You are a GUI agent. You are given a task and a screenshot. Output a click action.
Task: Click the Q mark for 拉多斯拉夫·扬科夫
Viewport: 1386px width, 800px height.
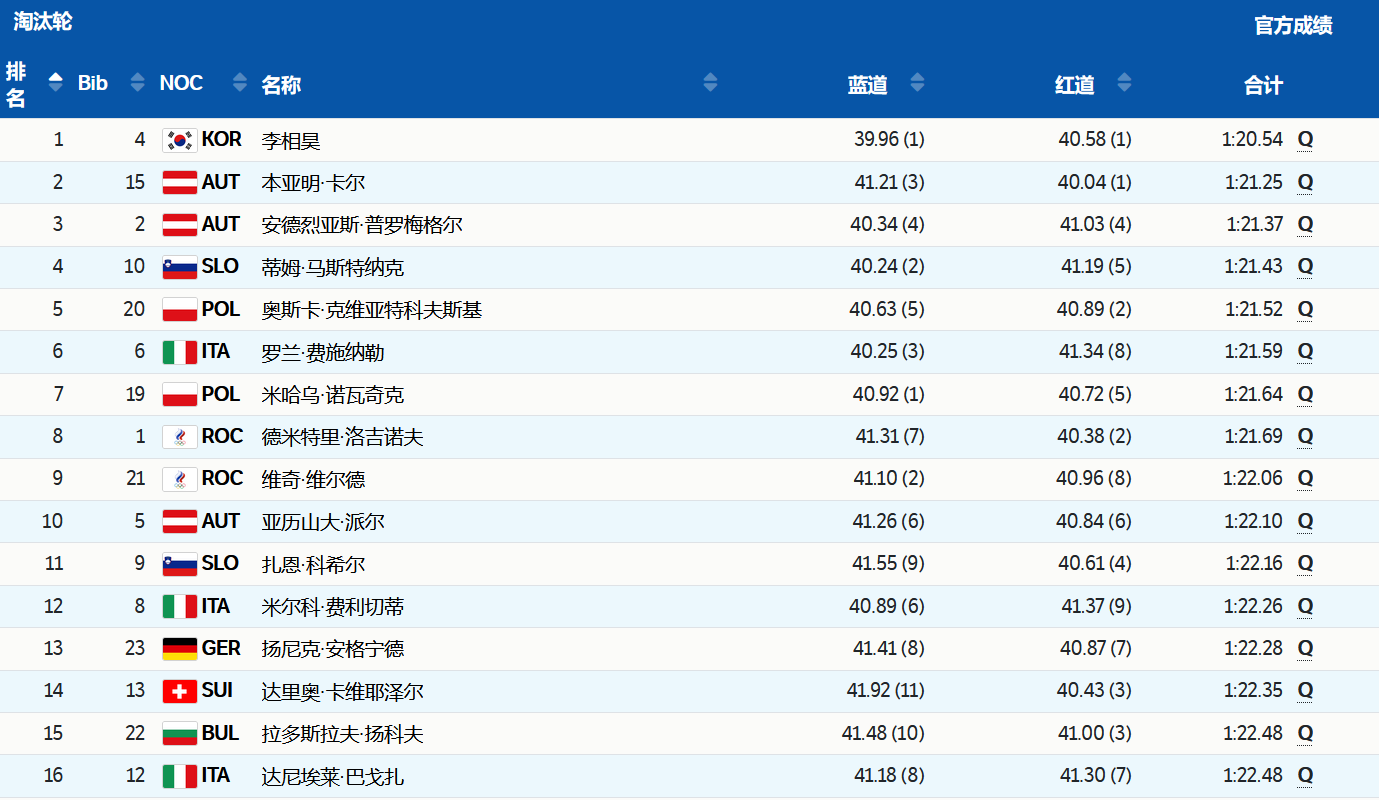1305,734
